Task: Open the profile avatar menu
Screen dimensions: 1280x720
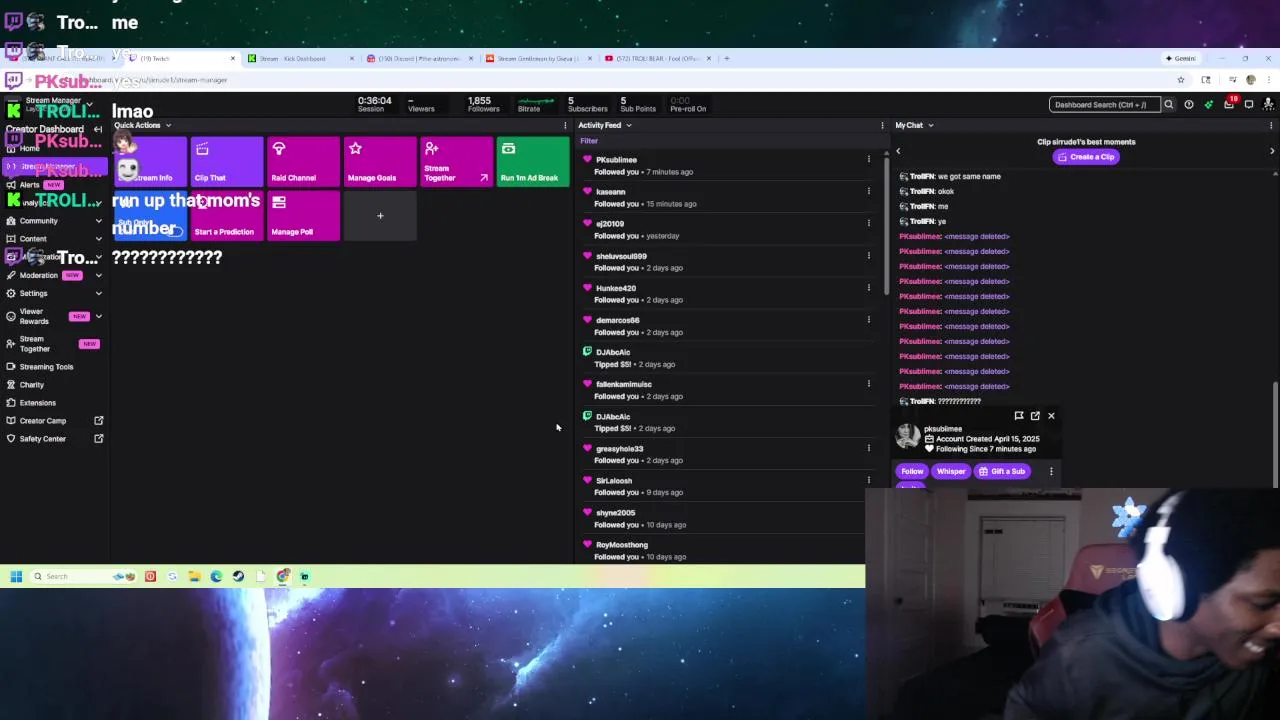Action: pyautogui.click(x=1269, y=104)
